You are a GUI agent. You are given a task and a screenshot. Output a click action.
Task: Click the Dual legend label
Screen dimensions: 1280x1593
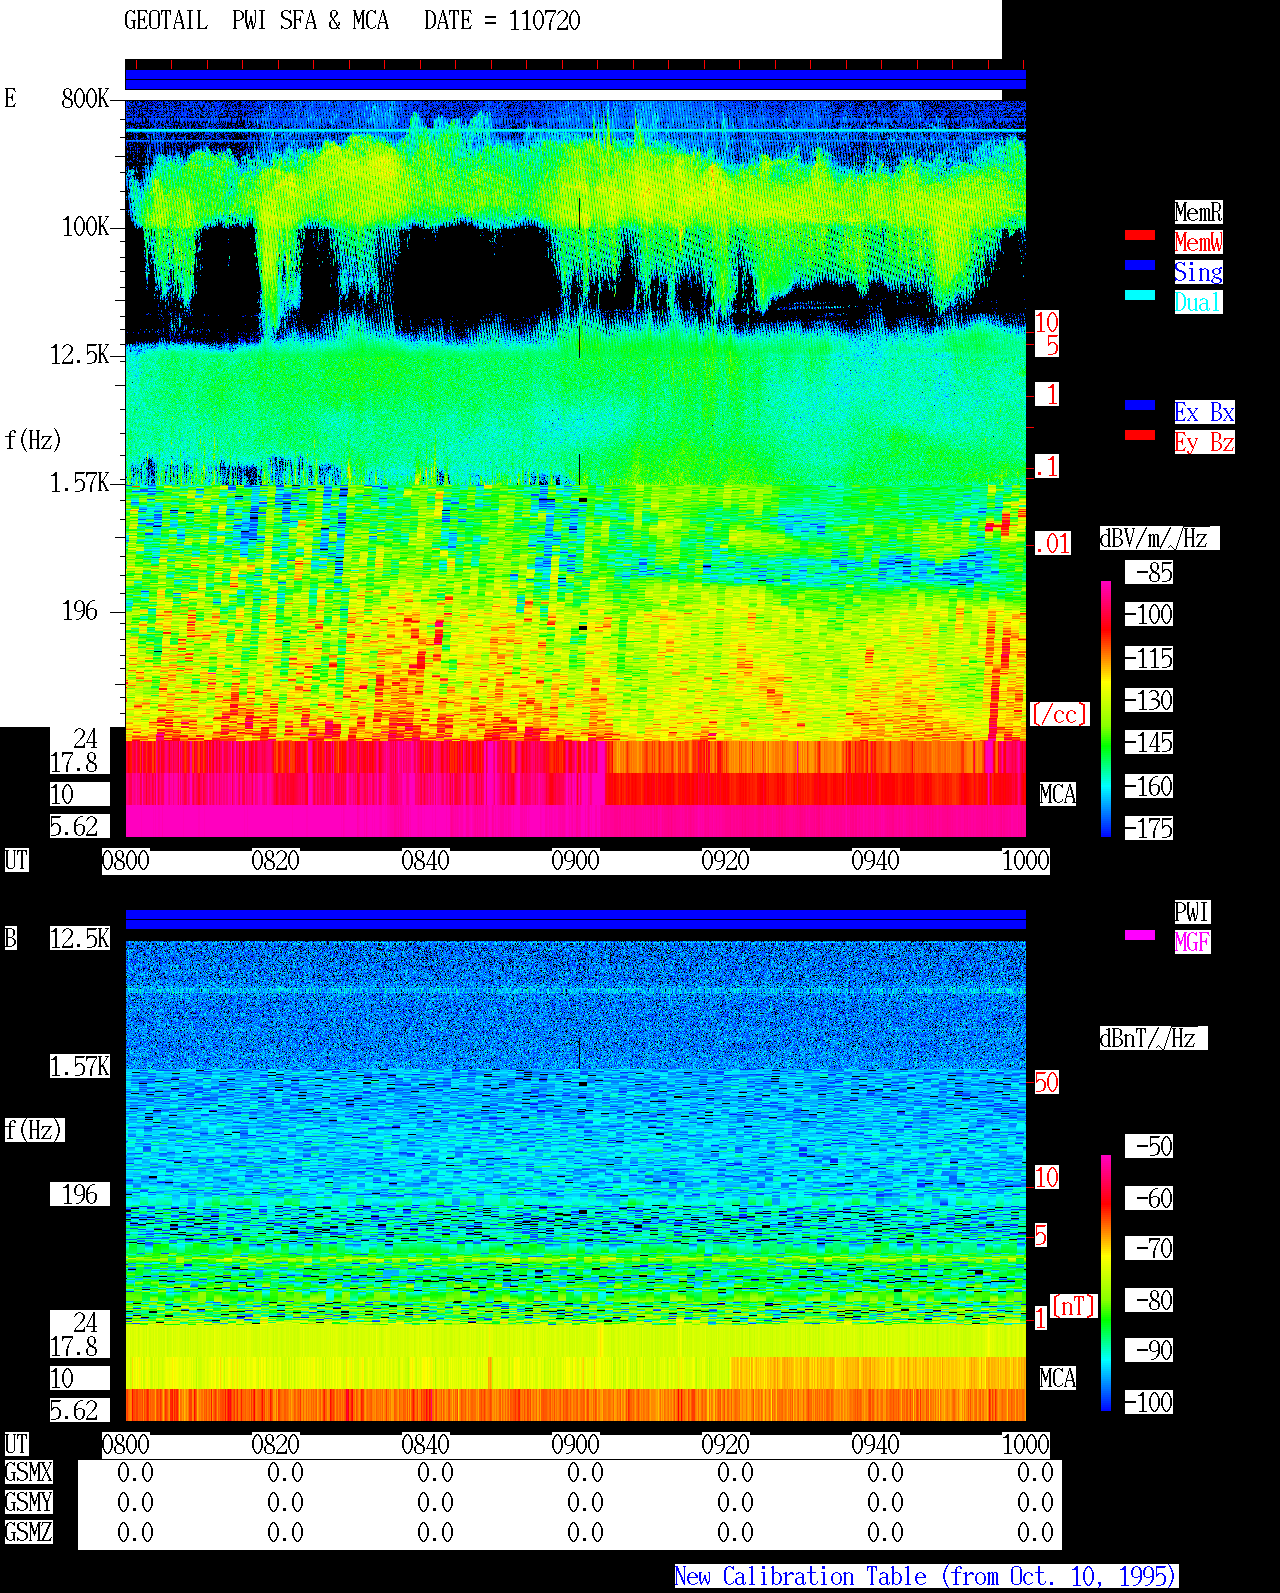tap(1198, 302)
